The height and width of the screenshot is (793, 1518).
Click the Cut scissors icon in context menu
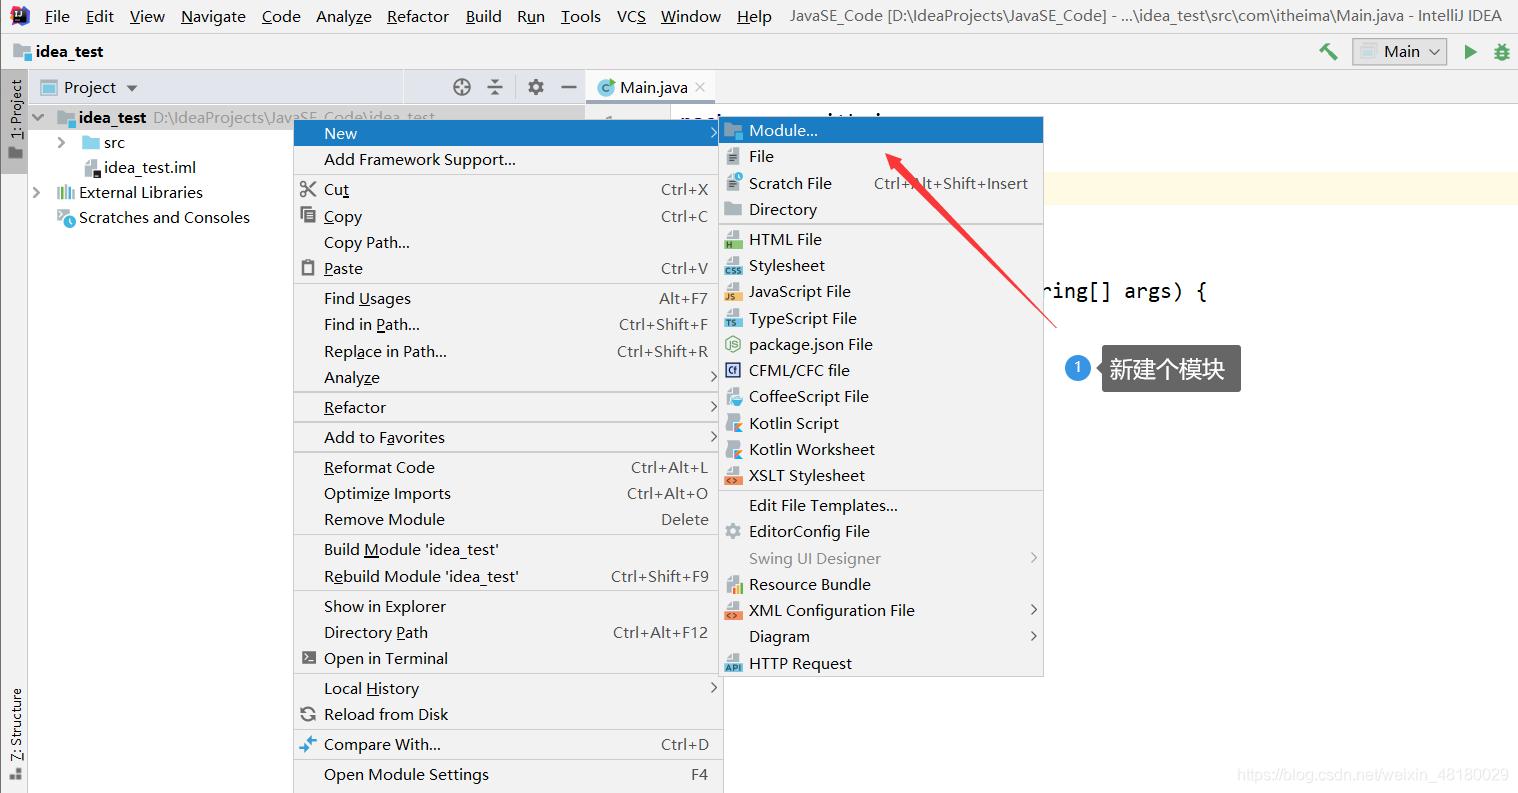coord(308,189)
